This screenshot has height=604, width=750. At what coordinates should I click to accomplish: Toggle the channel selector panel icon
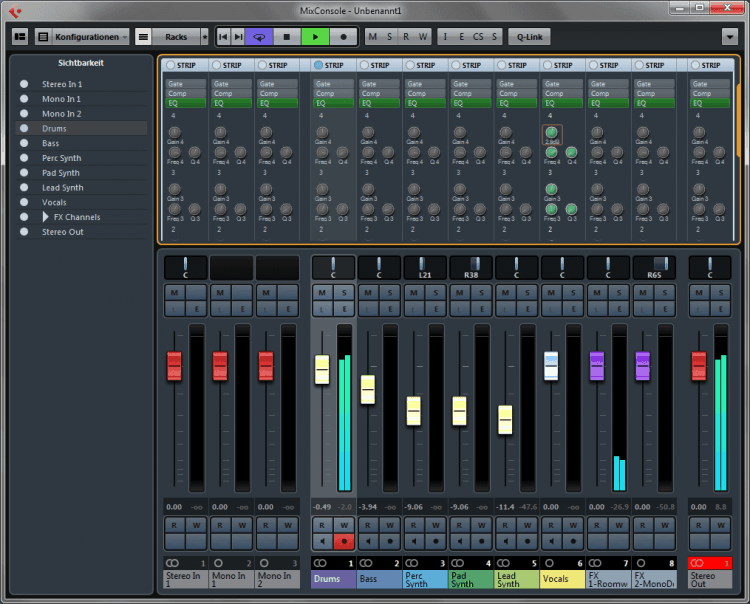(20, 37)
